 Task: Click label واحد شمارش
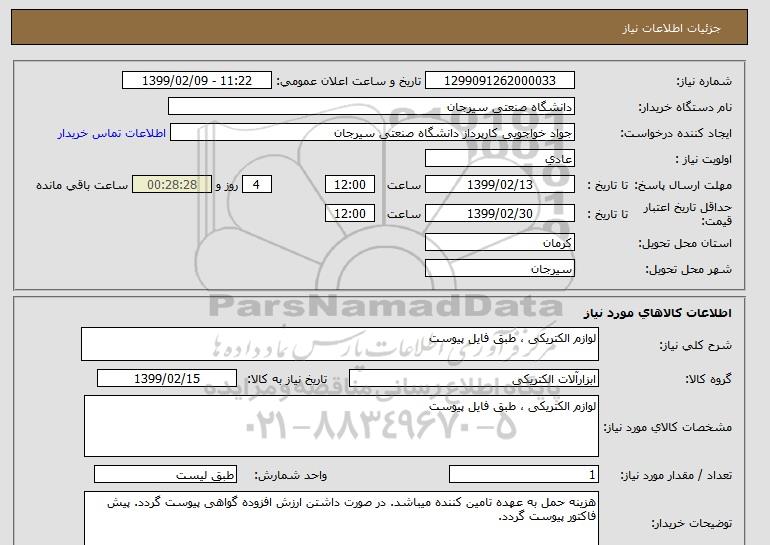291,475
